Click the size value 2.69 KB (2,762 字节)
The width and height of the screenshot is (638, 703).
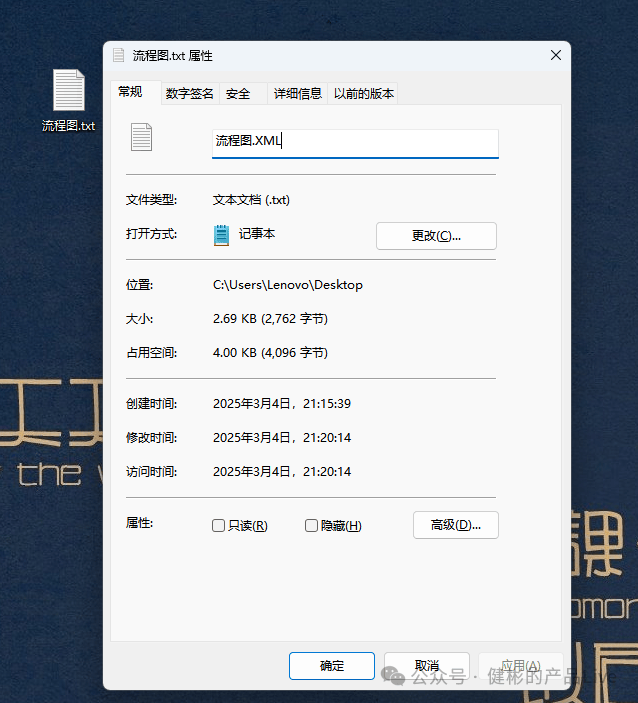coord(270,319)
